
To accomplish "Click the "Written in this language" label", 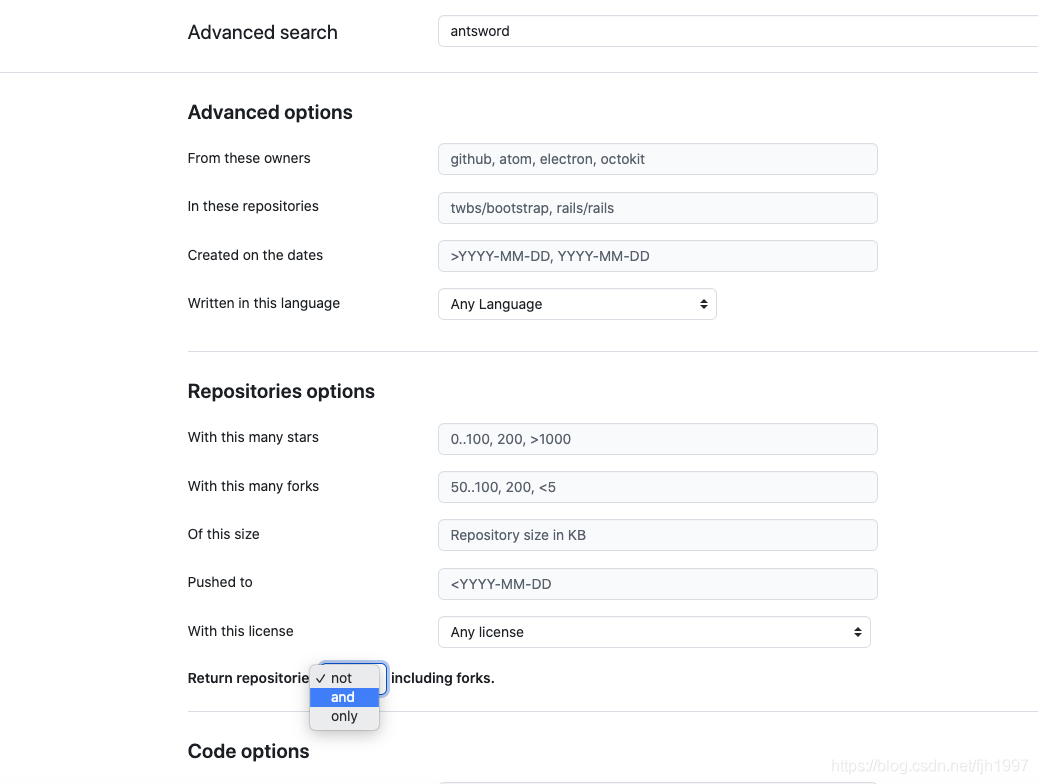I will [x=263, y=303].
